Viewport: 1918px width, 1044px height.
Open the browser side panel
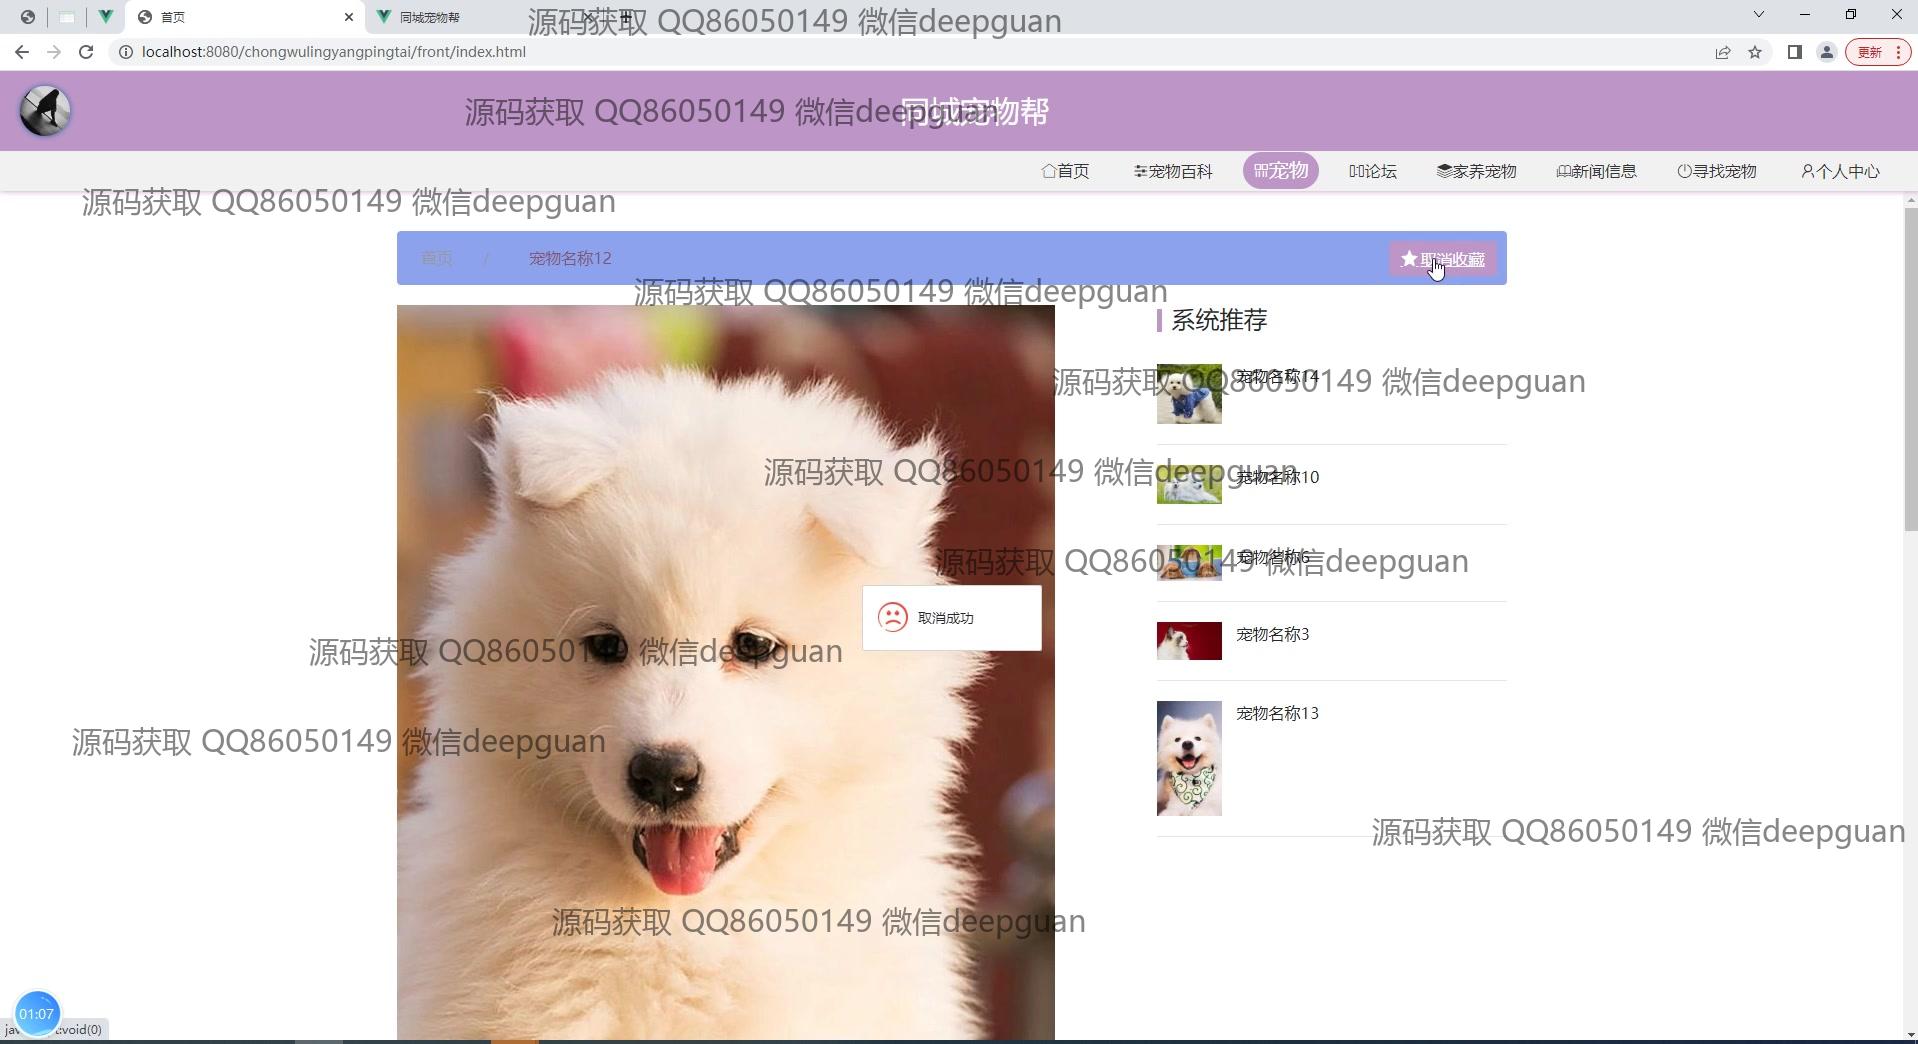pos(1795,52)
